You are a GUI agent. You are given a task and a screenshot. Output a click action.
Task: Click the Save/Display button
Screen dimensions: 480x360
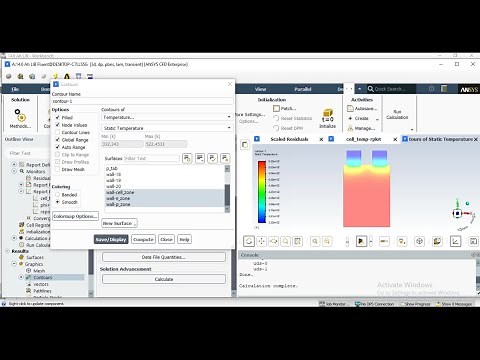[111, 239]
